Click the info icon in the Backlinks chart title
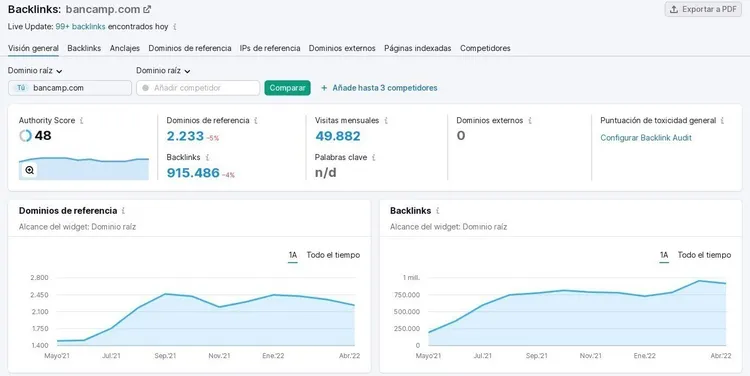 tap(437, 210)
